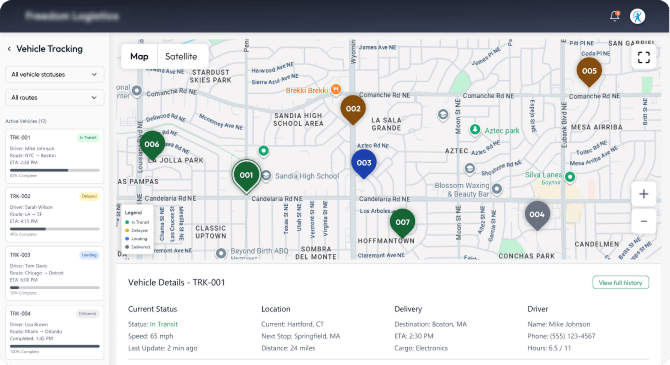Click the fullscreen map icon

click(x=644, y=57)
